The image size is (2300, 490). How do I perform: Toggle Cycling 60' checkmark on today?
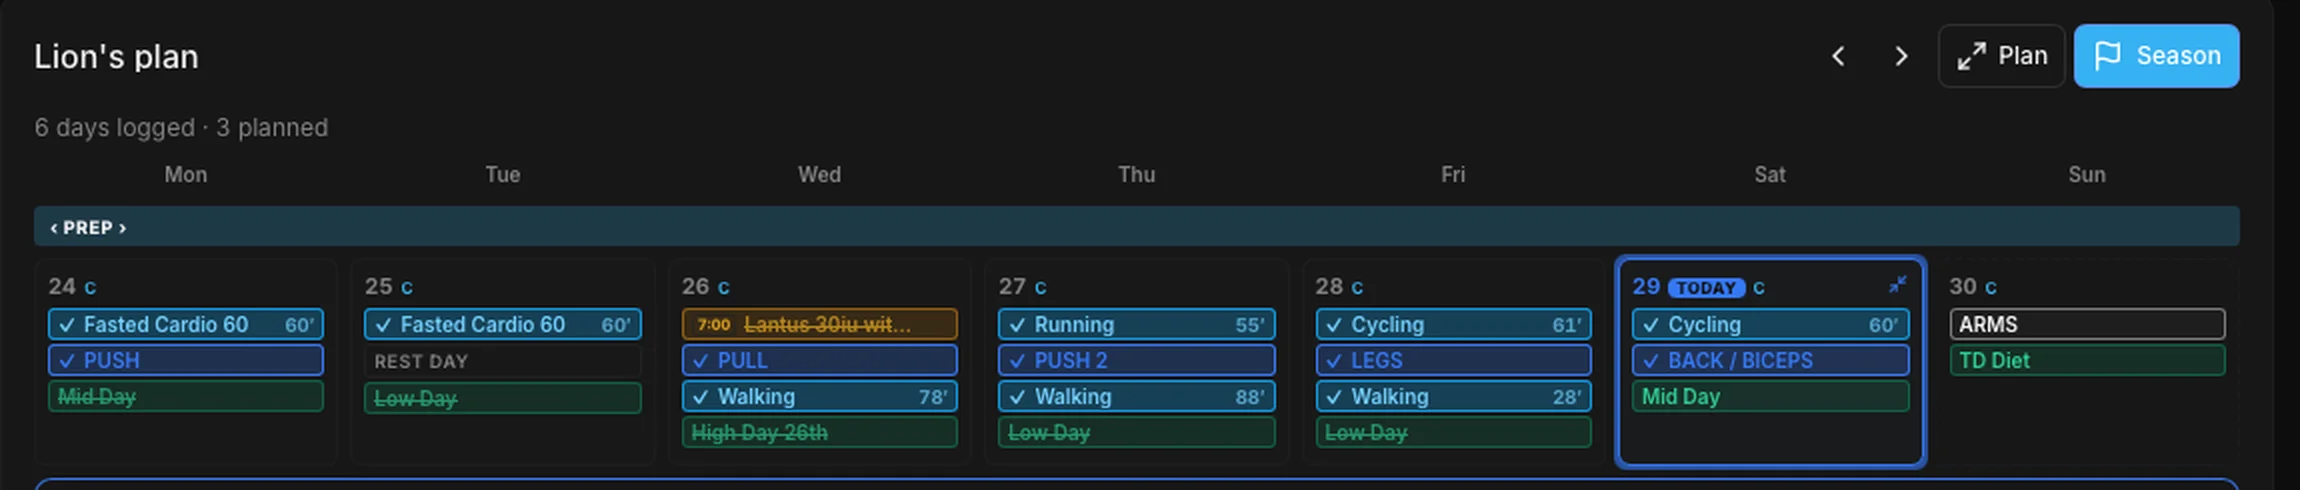1652,324
